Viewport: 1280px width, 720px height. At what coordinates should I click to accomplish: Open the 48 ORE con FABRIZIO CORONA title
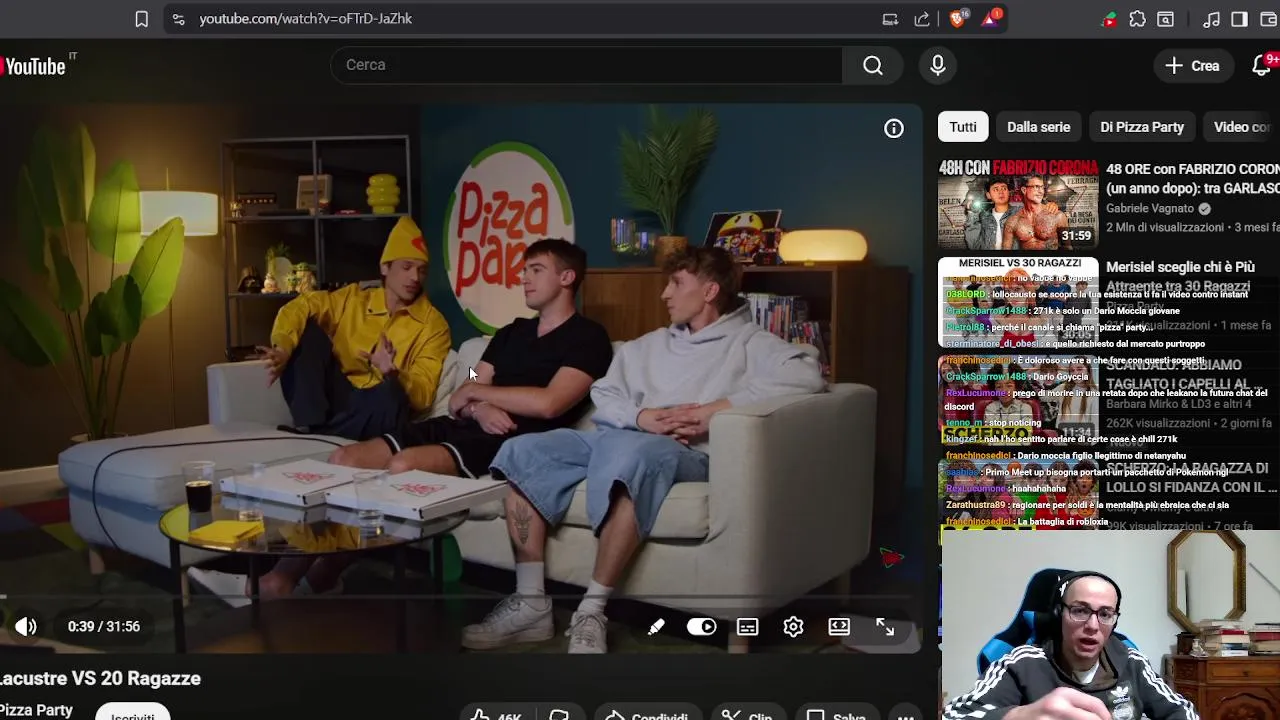tap(1193, 179)
